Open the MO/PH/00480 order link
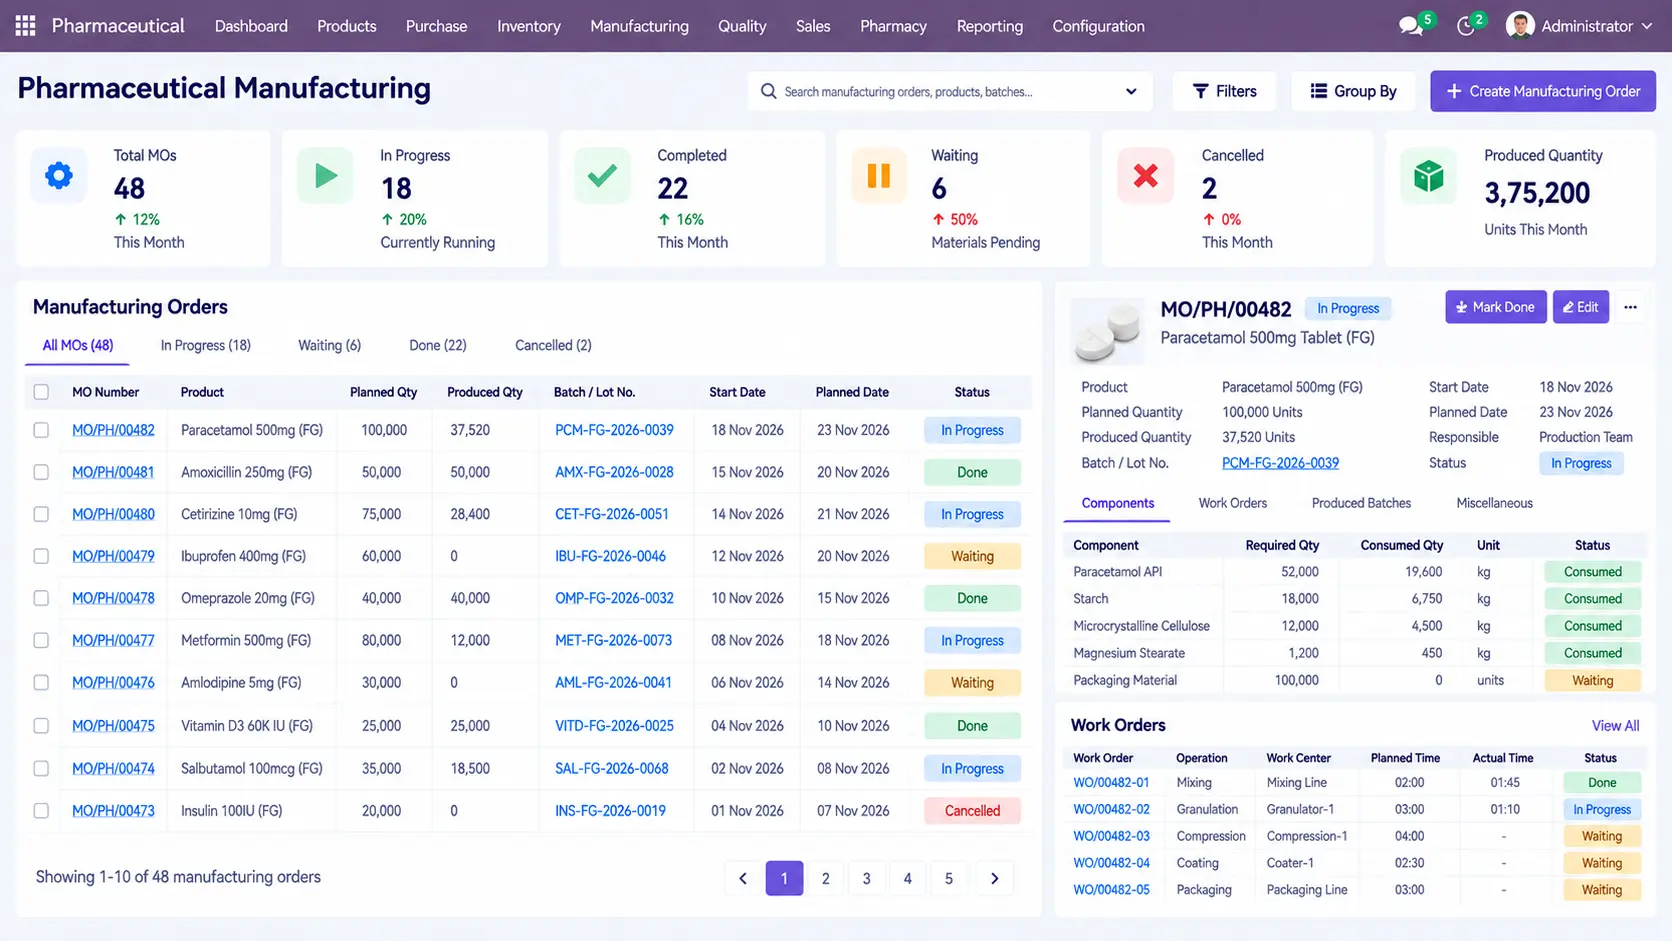This screenshot has height=941, width=1672. click(113, 514)
